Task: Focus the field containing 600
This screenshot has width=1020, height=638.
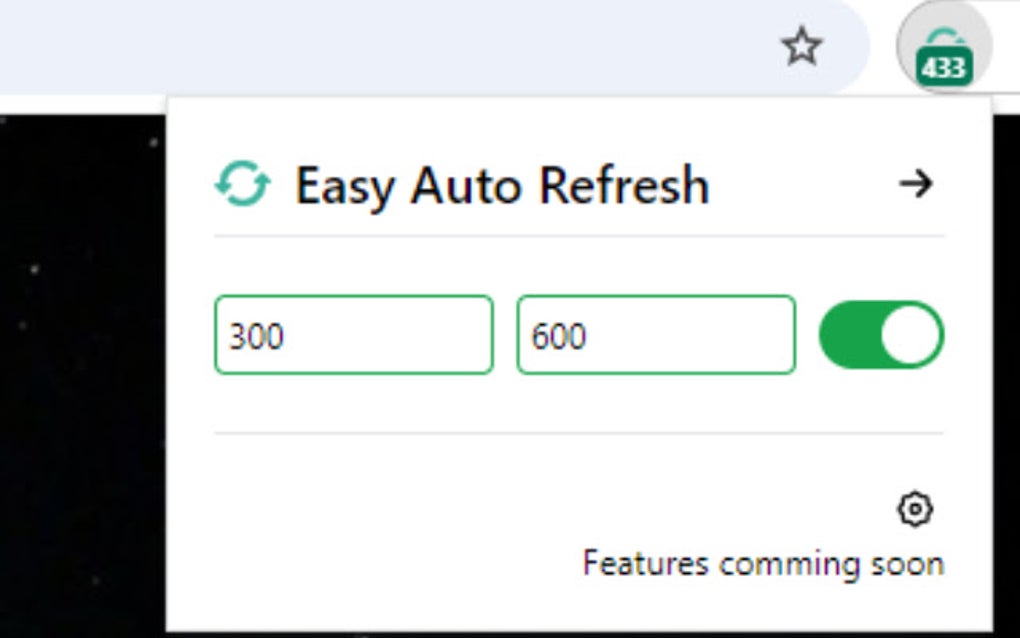Action: [x=655, y=335]
